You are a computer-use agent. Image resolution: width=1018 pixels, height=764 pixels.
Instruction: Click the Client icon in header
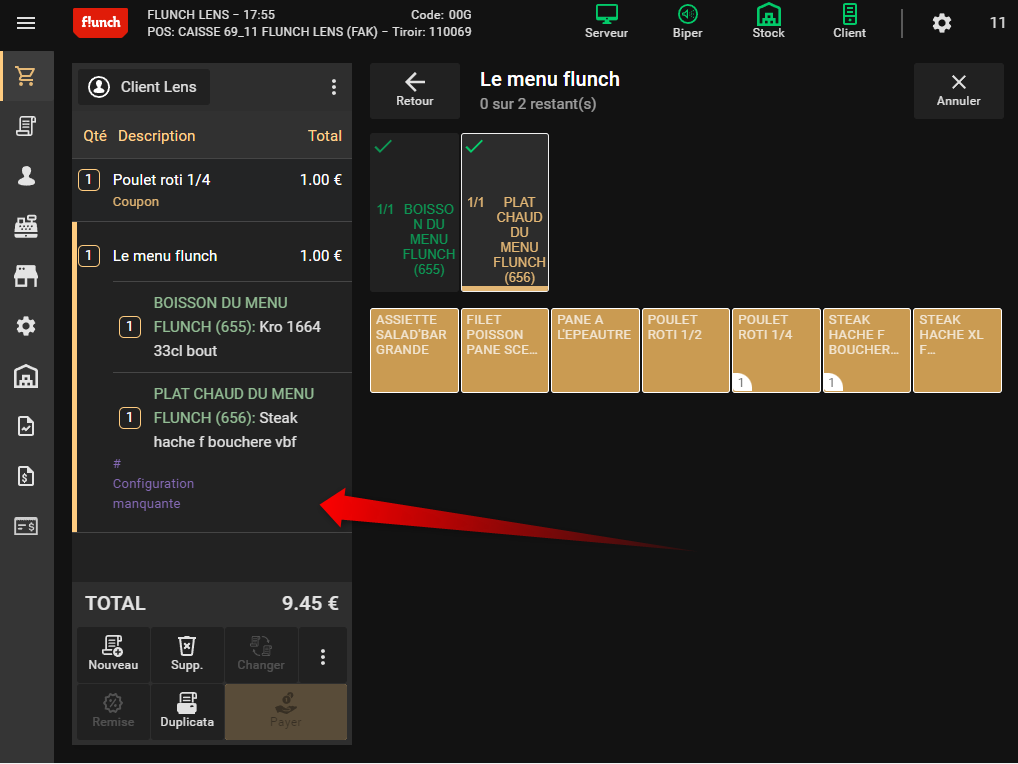coord(849,21)
